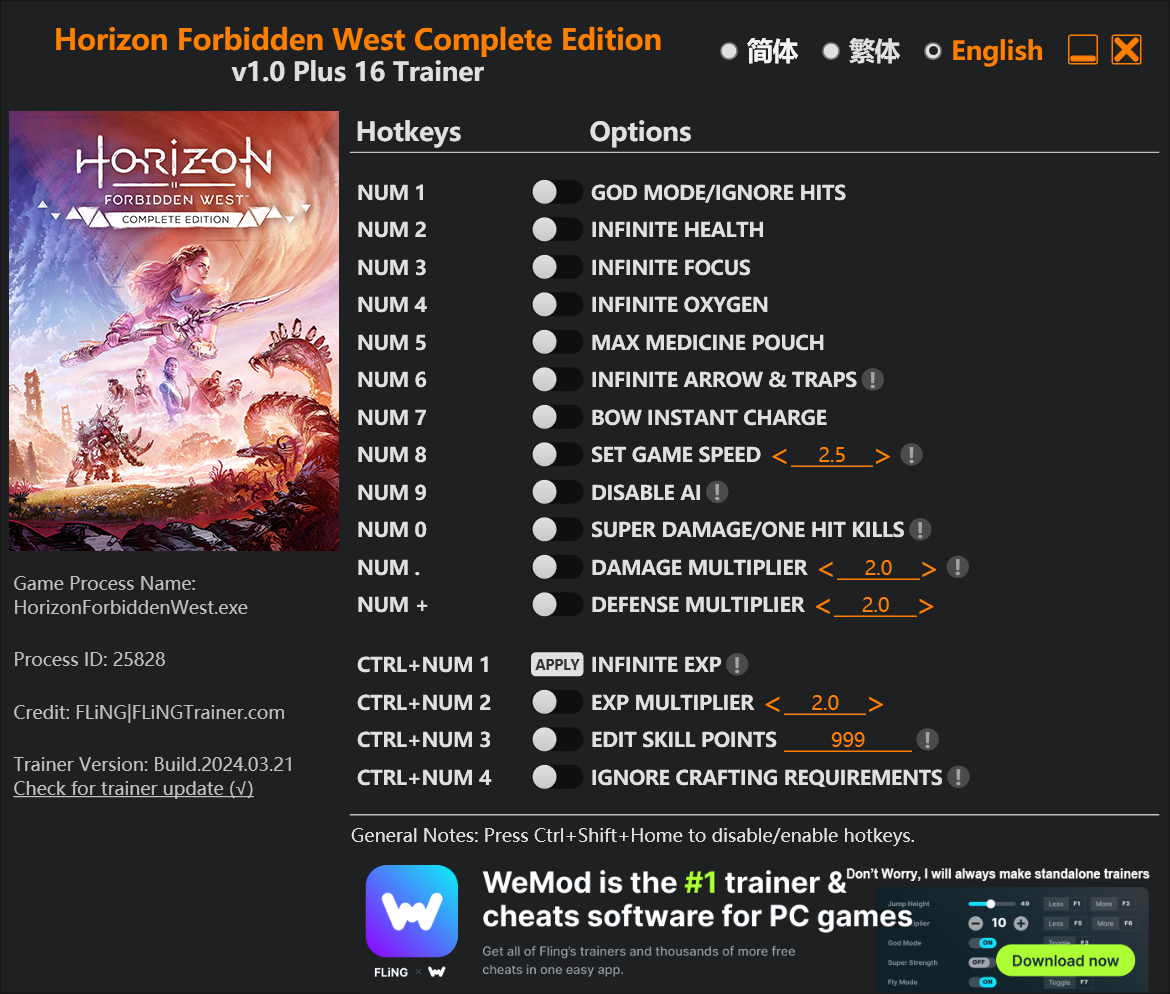Turn on Bow Instant Charge switch
The image size is (1170, 994).
pos(557,417)
